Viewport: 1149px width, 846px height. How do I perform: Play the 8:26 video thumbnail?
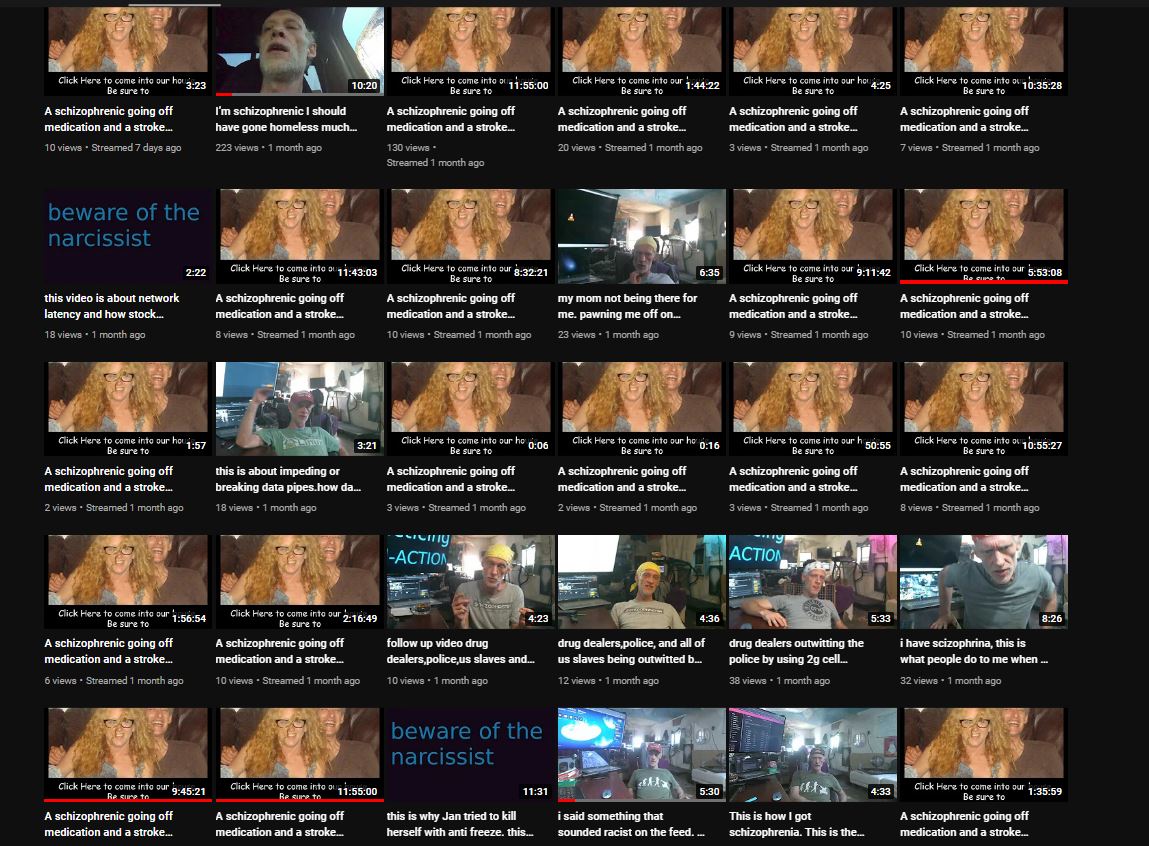click(983, 582)
